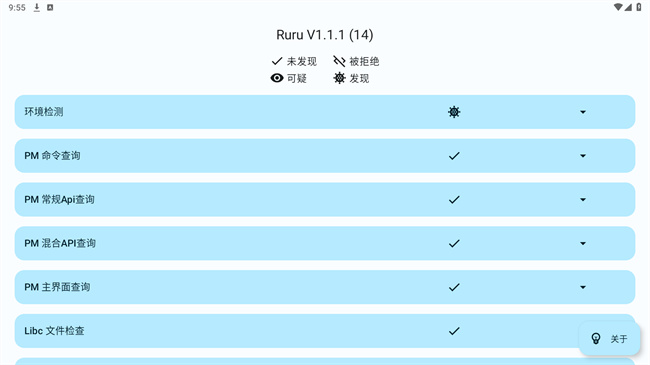Click the checkmark in PM 主界面查询 row
The height and width of the screenshot is (365, 650).
tap(454, 287)
